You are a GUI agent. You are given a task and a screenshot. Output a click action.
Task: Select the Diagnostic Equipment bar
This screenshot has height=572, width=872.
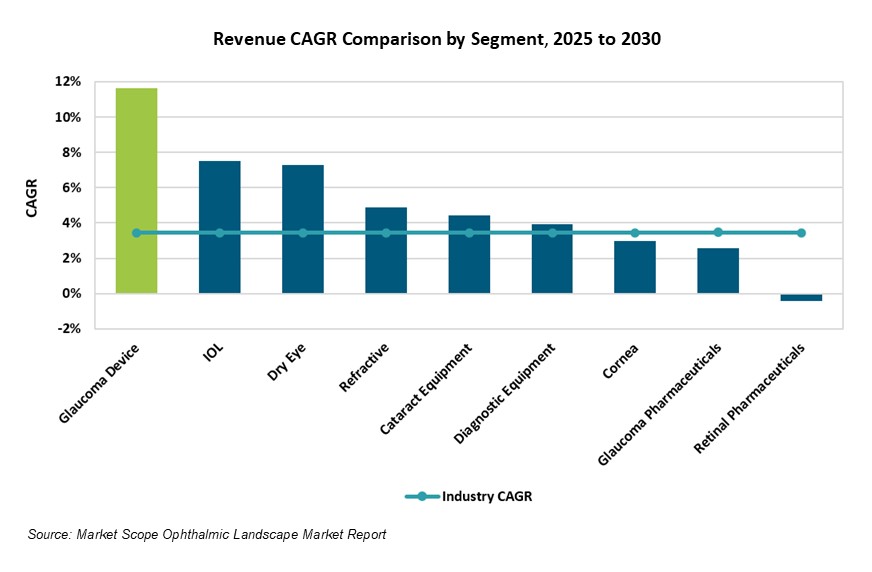pos(552,258)
